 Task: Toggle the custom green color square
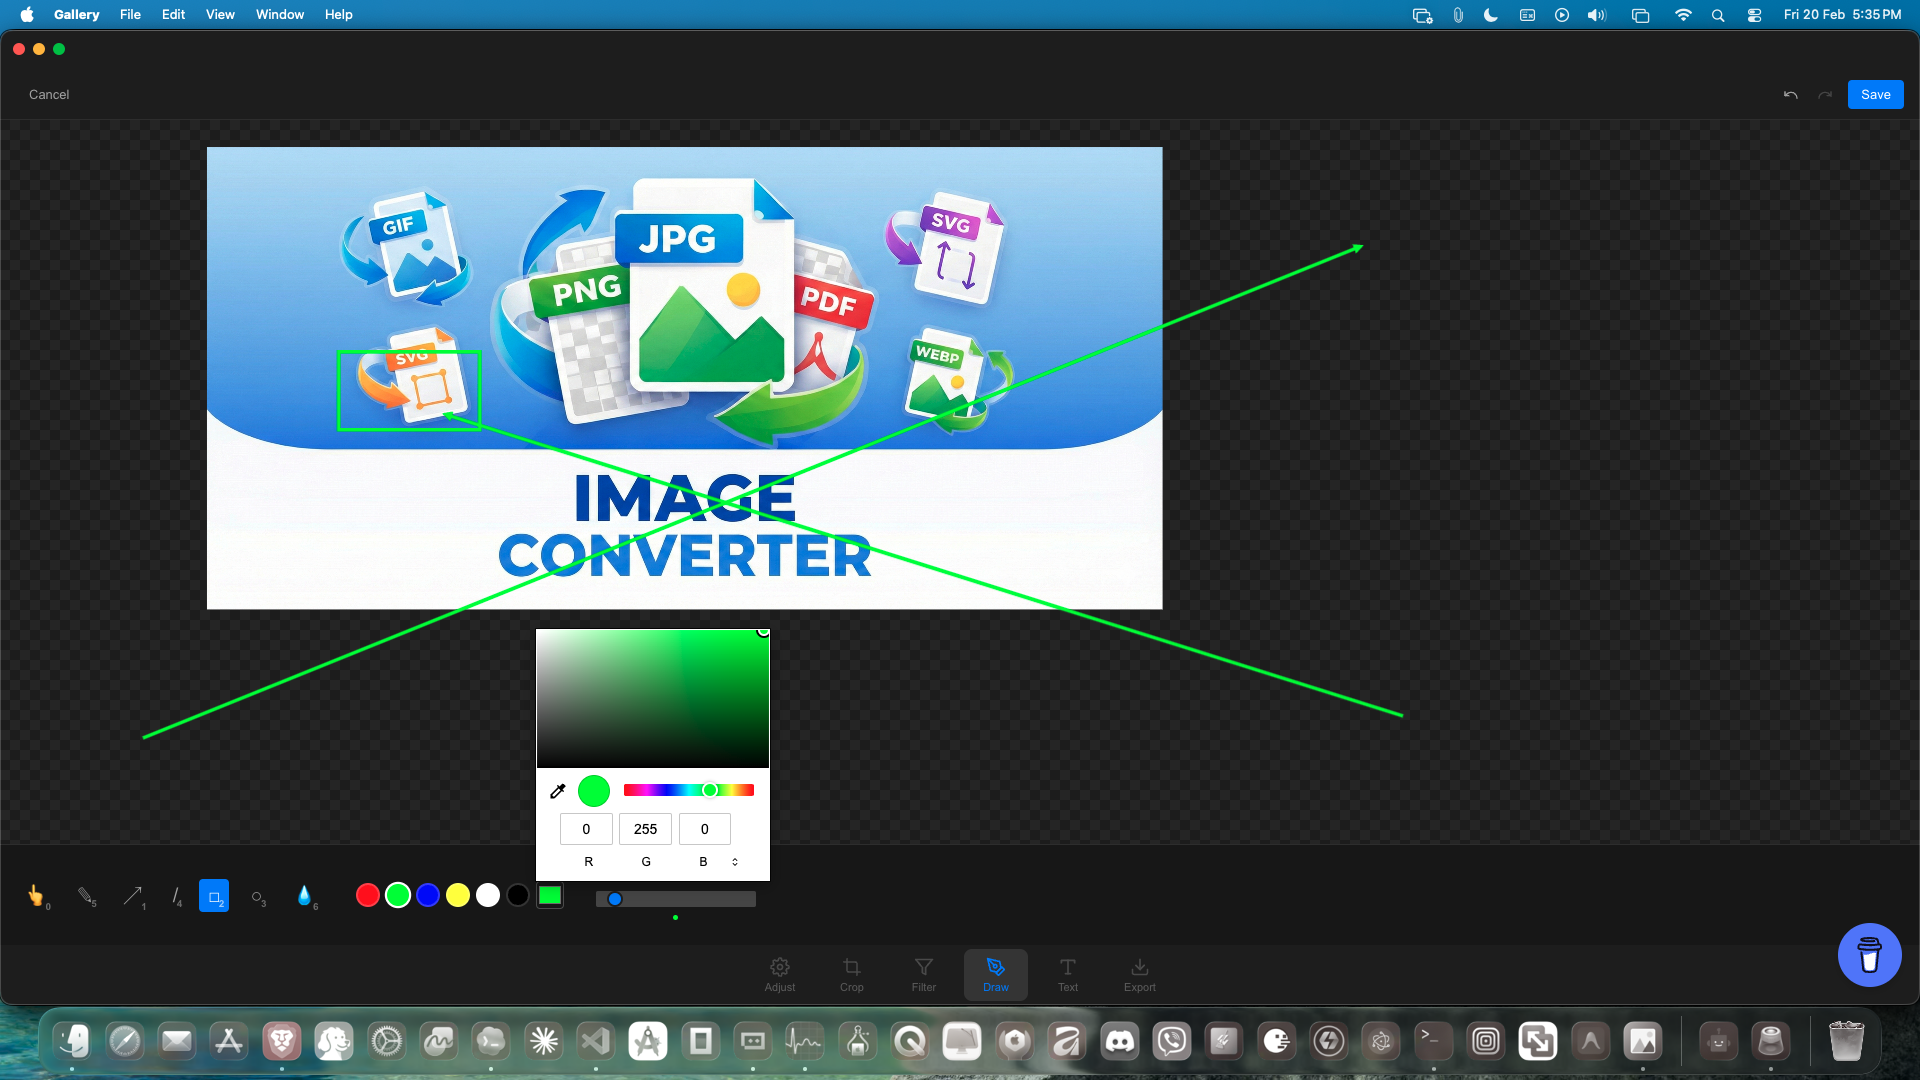tap(550, 895)
